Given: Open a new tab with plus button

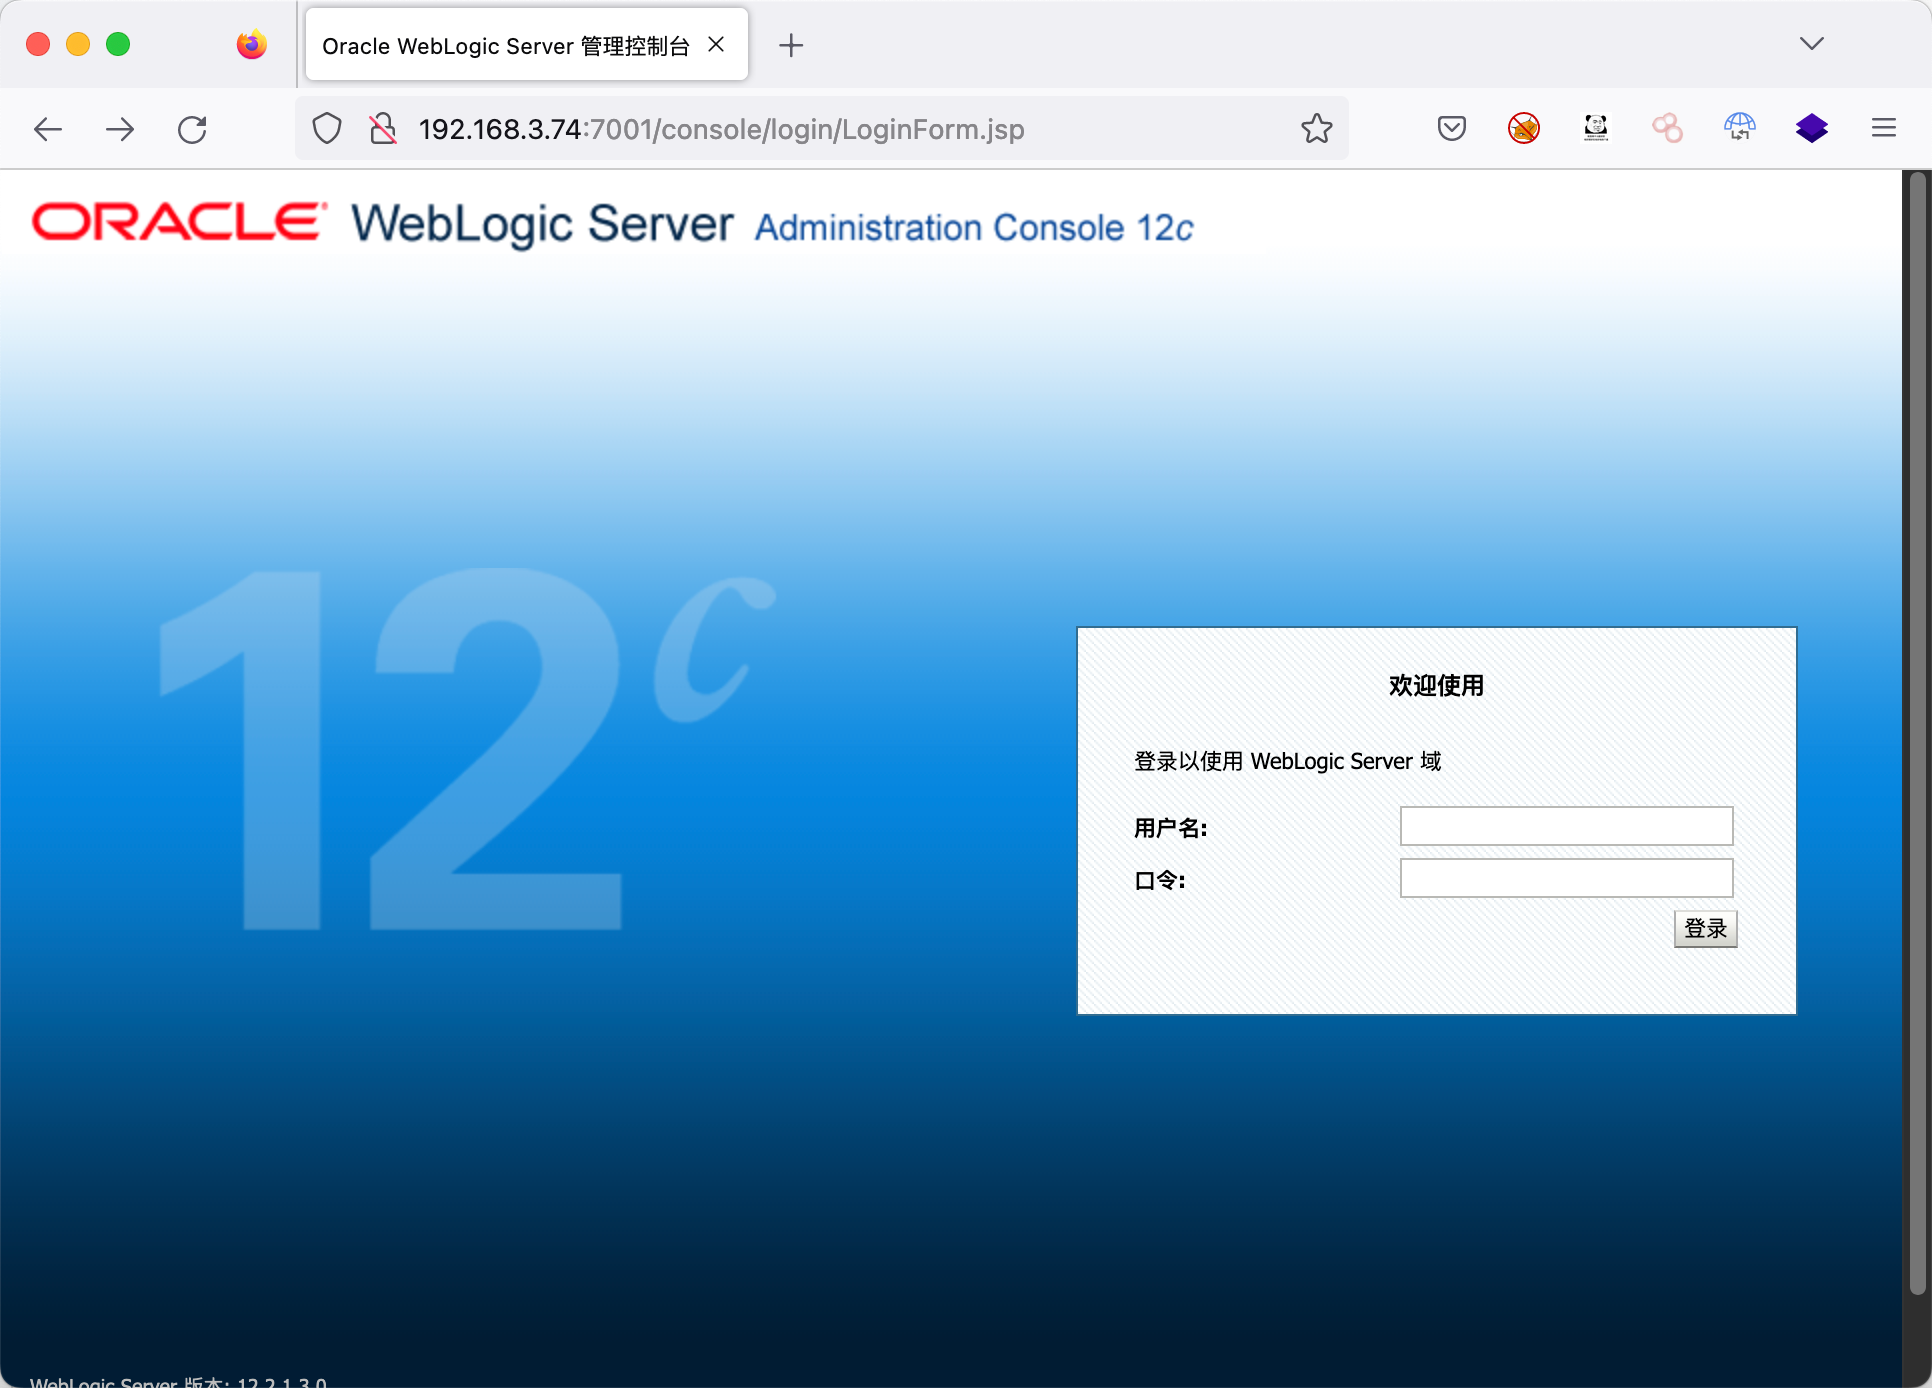Looking at the screenshot, I should (x=790, y=46).
